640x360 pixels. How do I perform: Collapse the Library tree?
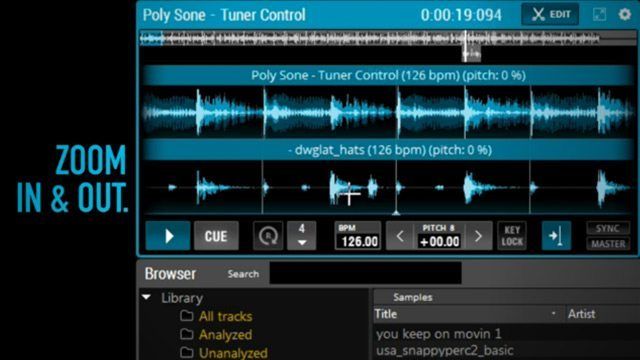point(147,297)
